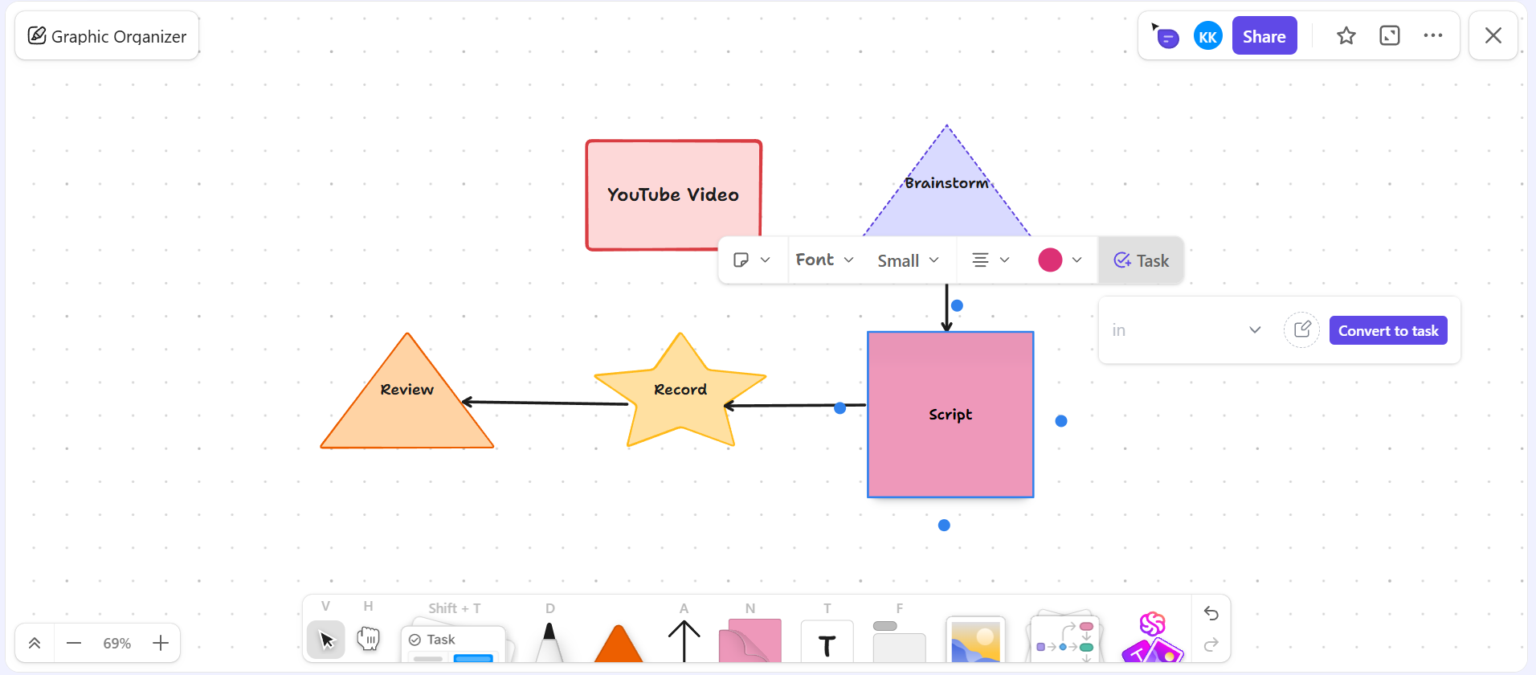This screenshot has height=675, width=1536.
Task: Toggle the Task option in the toolbar
Action: pyautogui.click(x=1141, y=260)
